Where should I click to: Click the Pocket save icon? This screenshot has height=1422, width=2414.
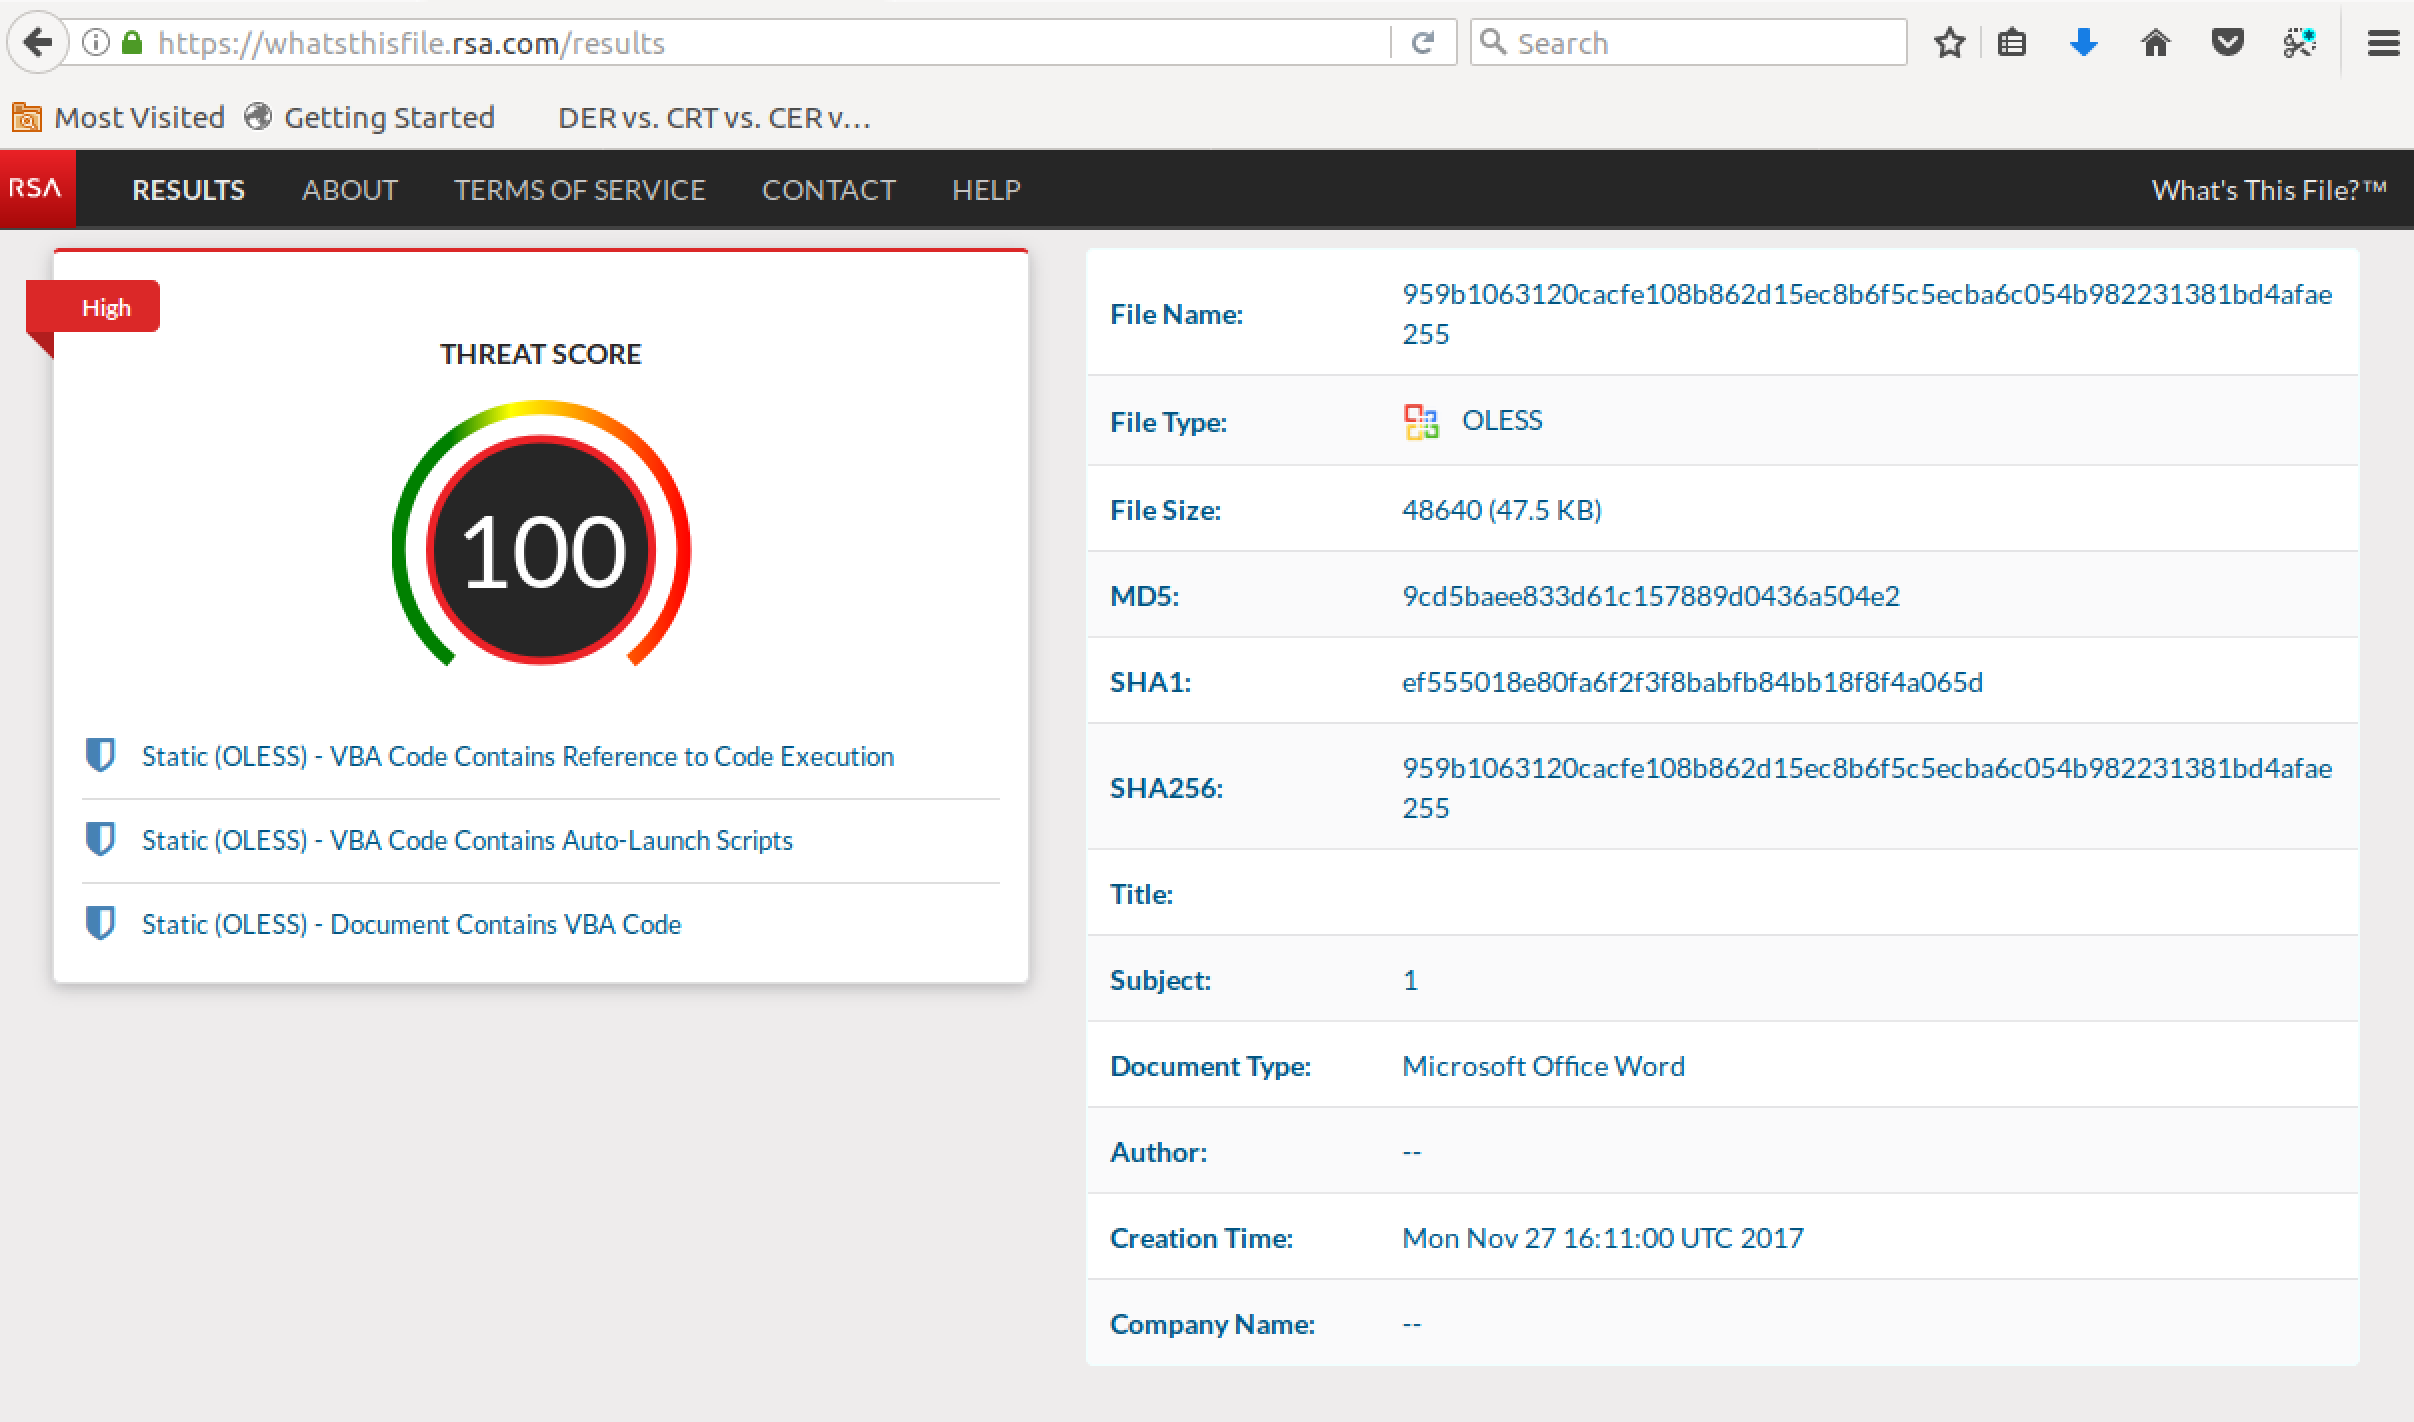click(x=2227, y=43)
